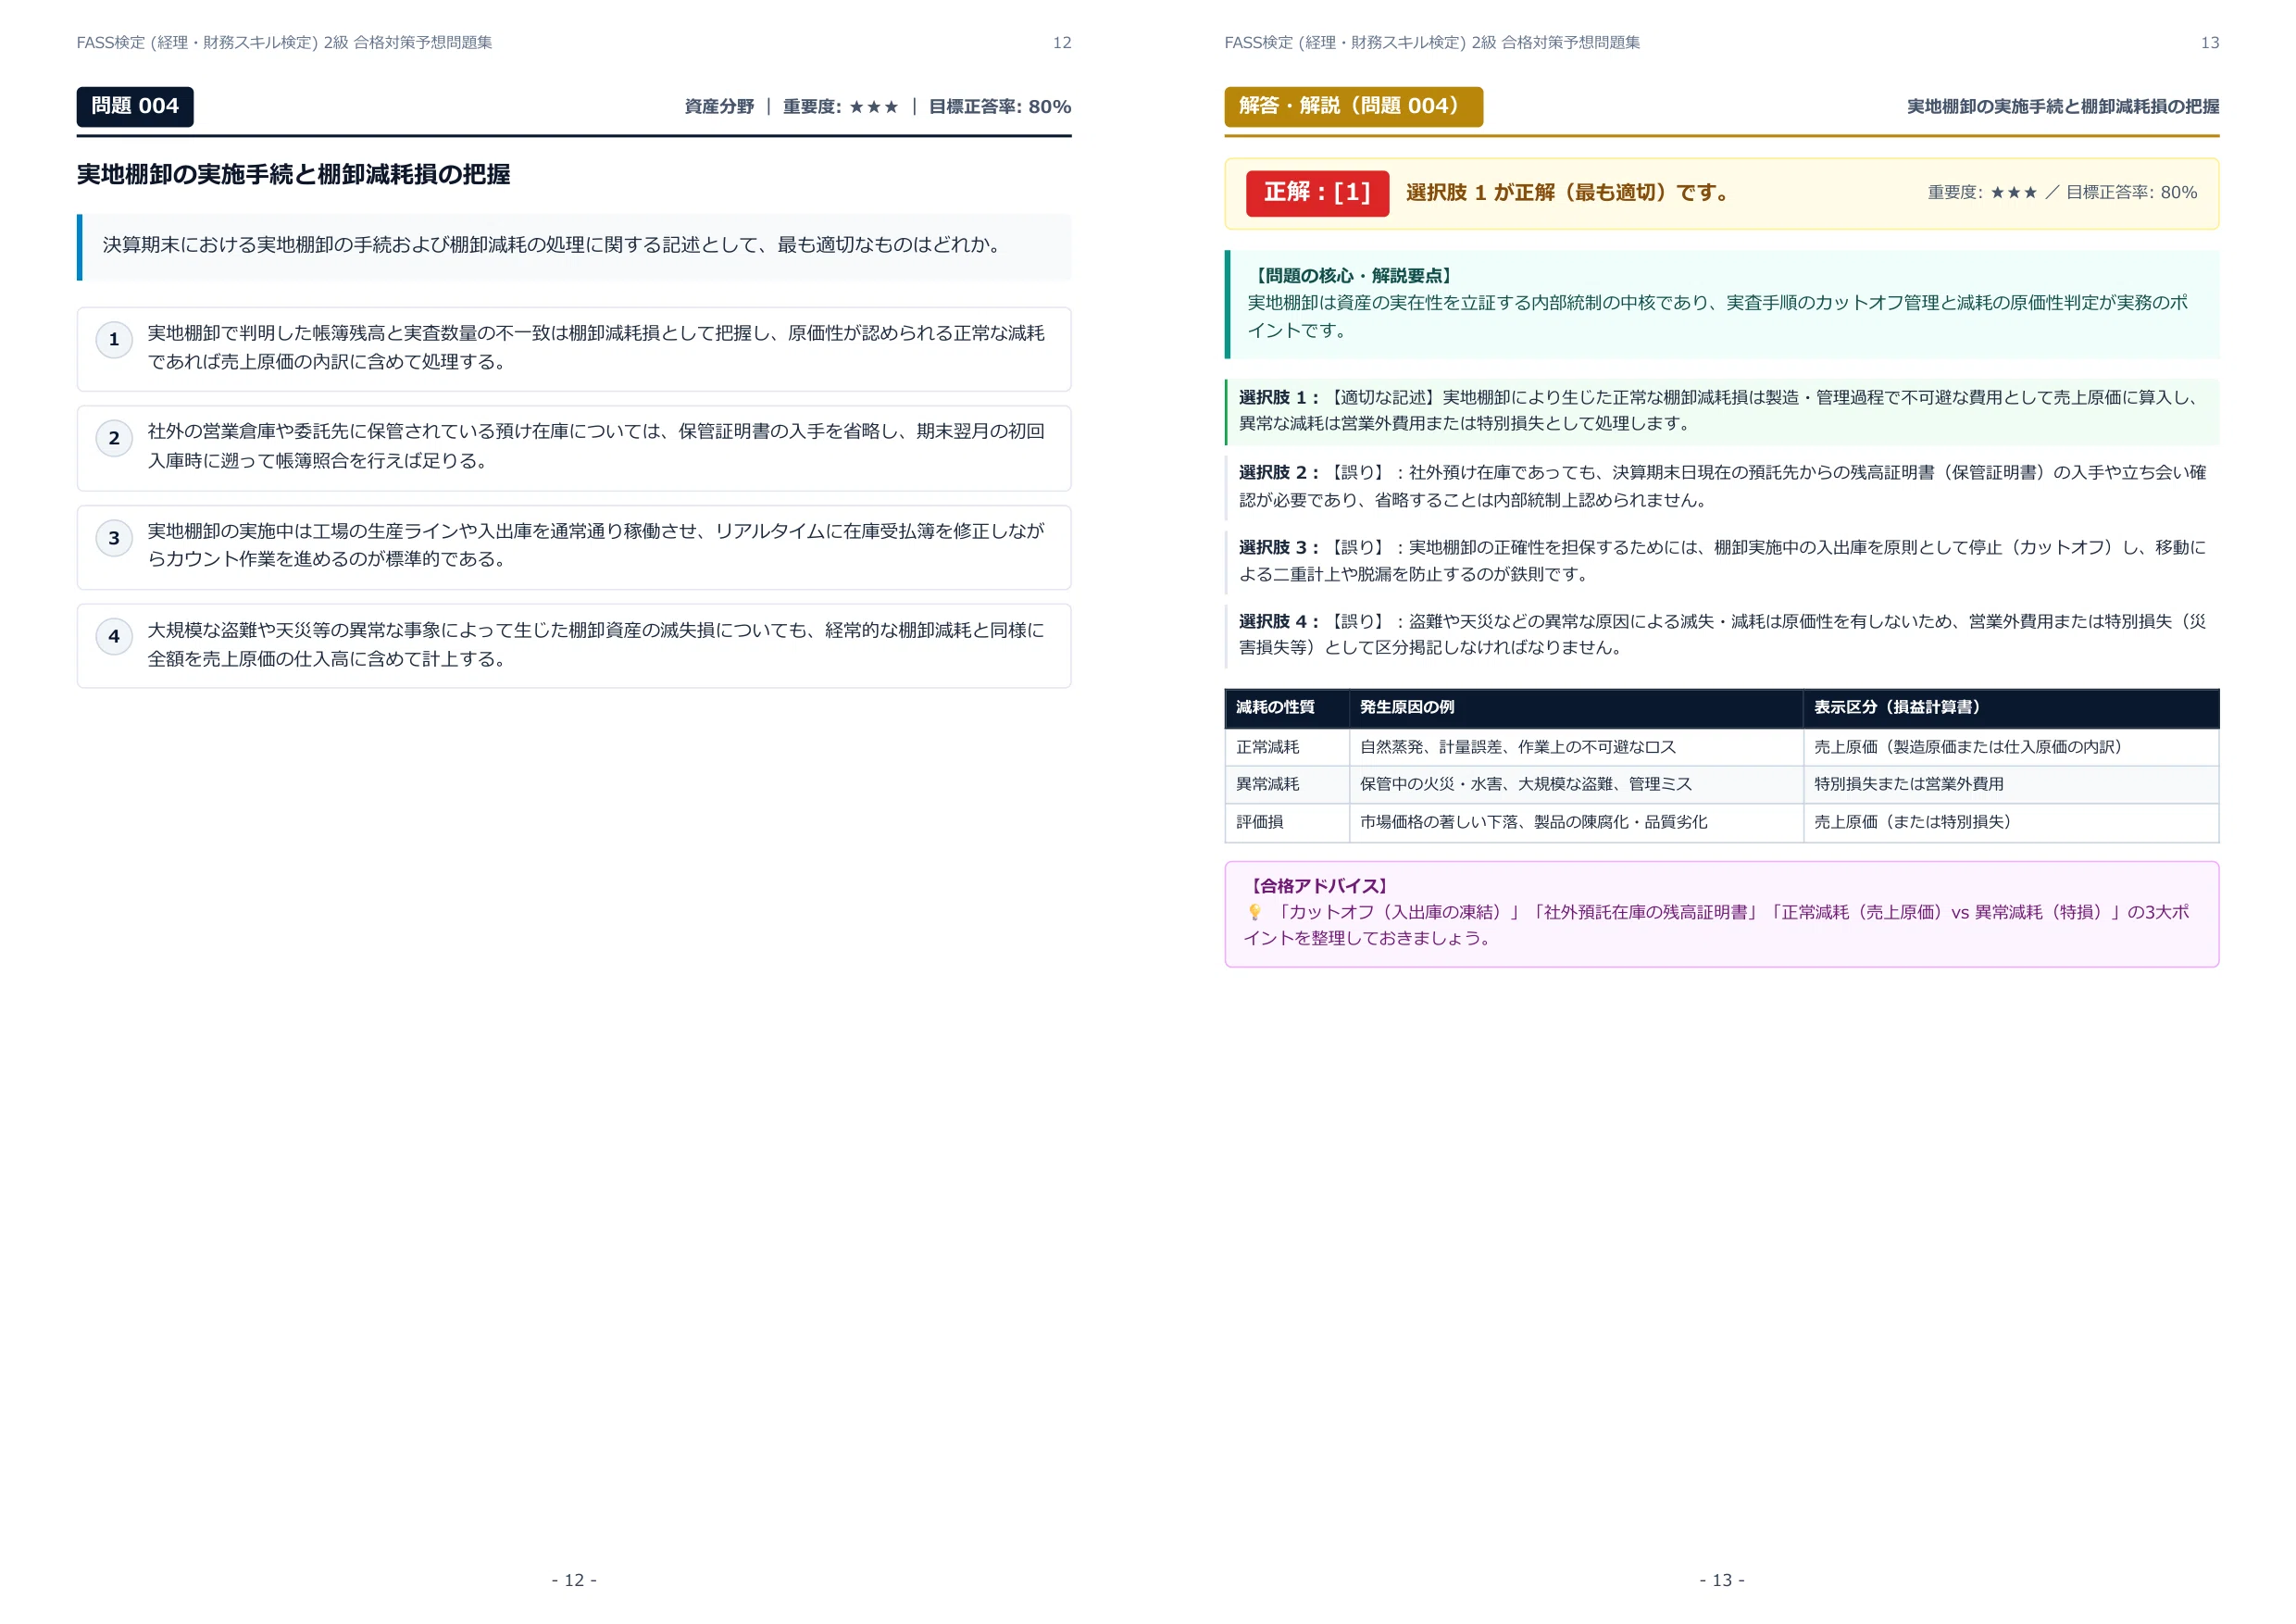The width and height of the screenshot is (2296, 1624).
Task: Click the 解答・解説（問題 004） header badge
Action: pyautogui.click(x=1353, y=107)
